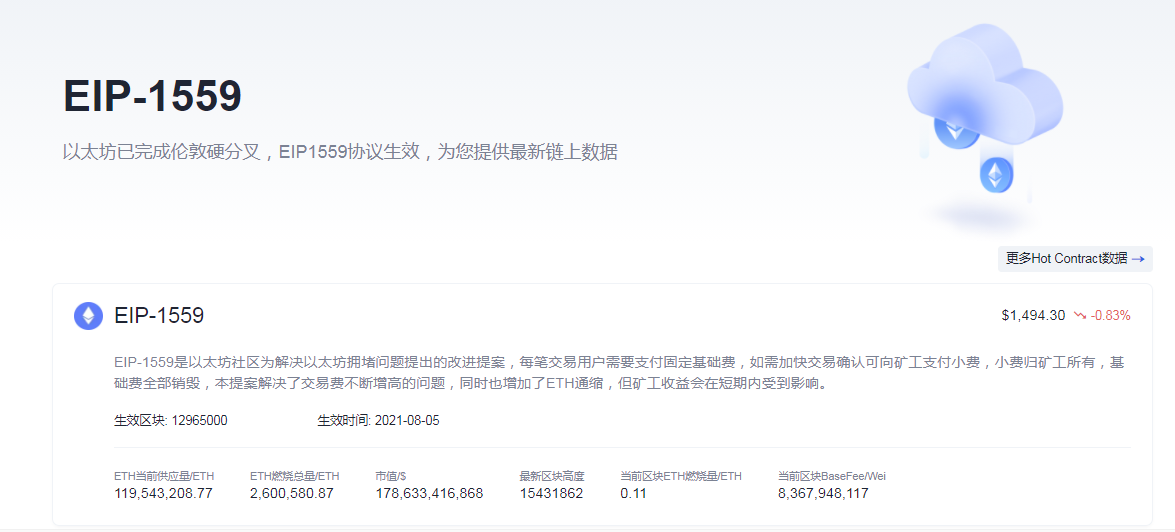Click the block height 15431862

coord(552,493)
